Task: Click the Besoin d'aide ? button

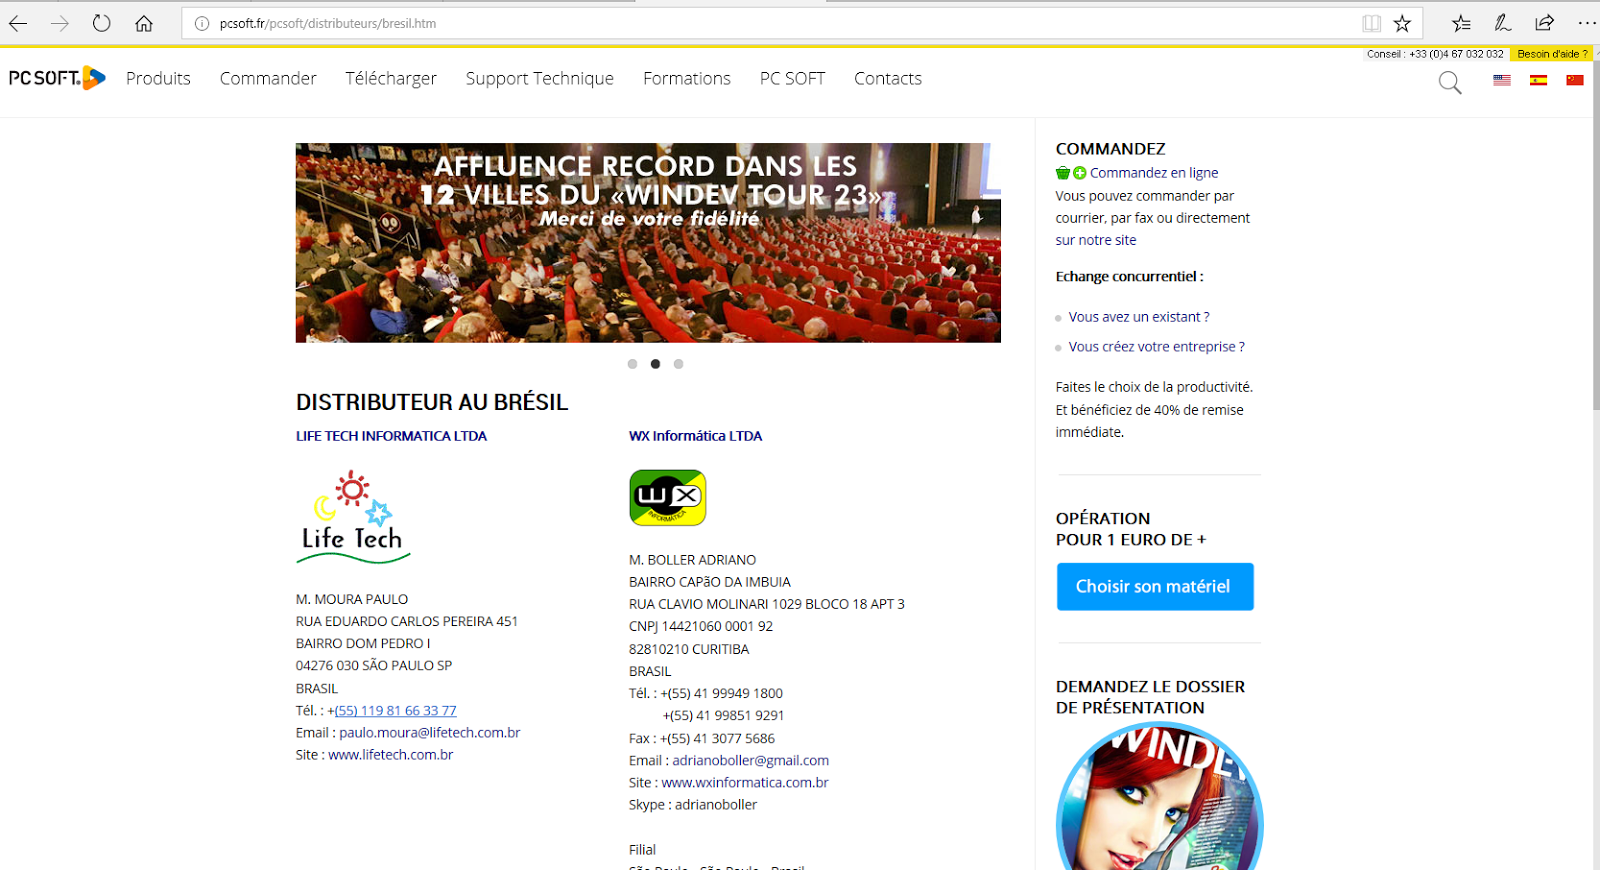Action: pyautogui.click(x=1552, y=54)
